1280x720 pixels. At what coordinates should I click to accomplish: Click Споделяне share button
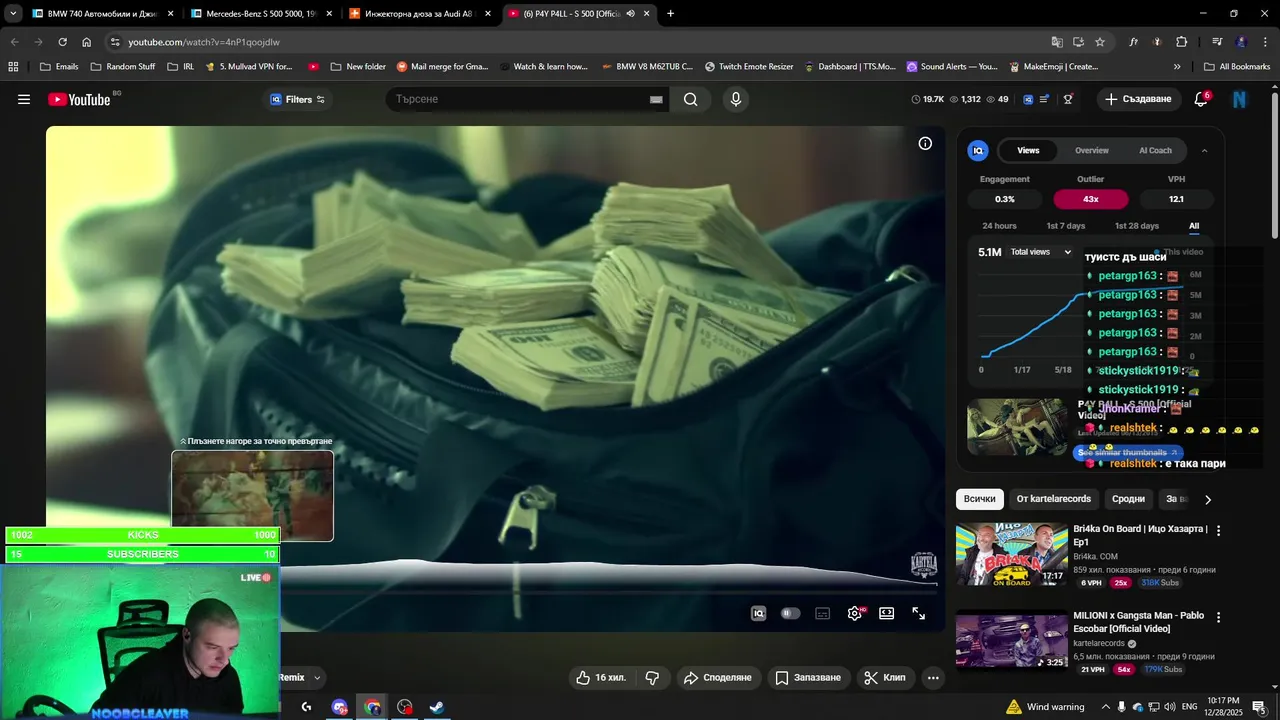717,677
